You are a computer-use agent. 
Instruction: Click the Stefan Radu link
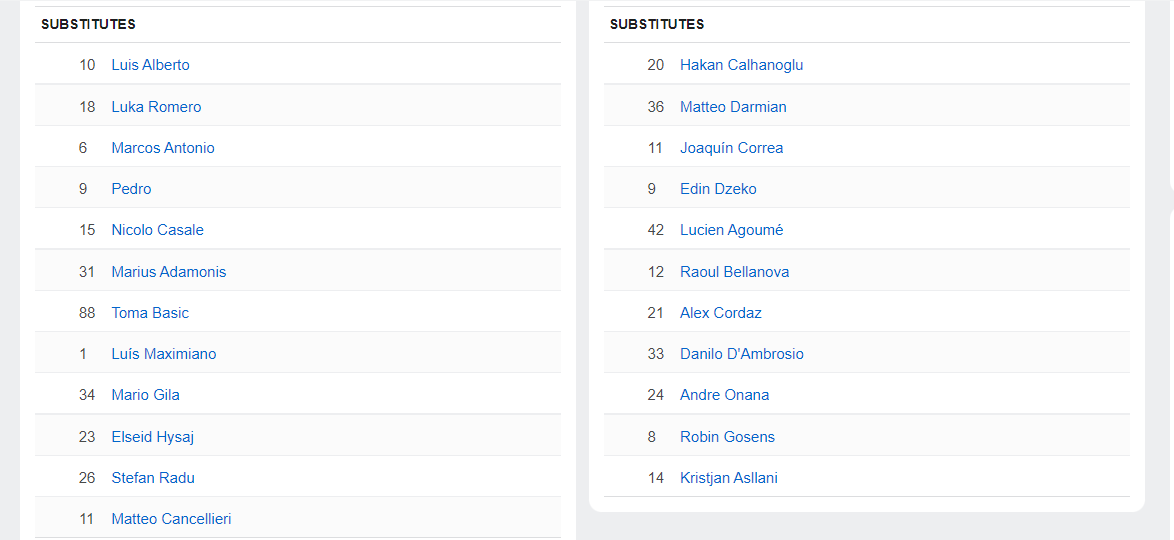tap(153, 478)
